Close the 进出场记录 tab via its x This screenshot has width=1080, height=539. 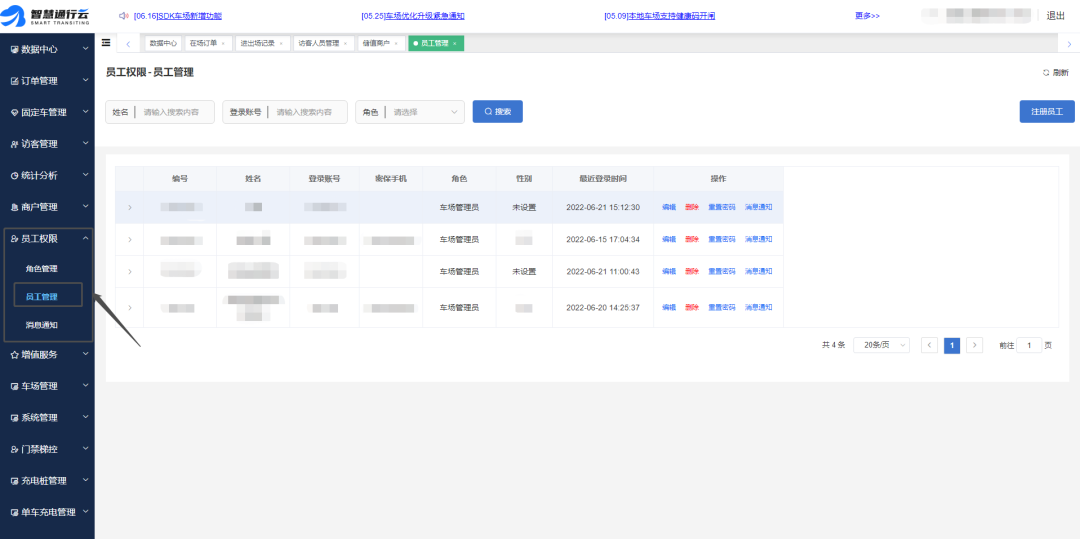(280, 43)
